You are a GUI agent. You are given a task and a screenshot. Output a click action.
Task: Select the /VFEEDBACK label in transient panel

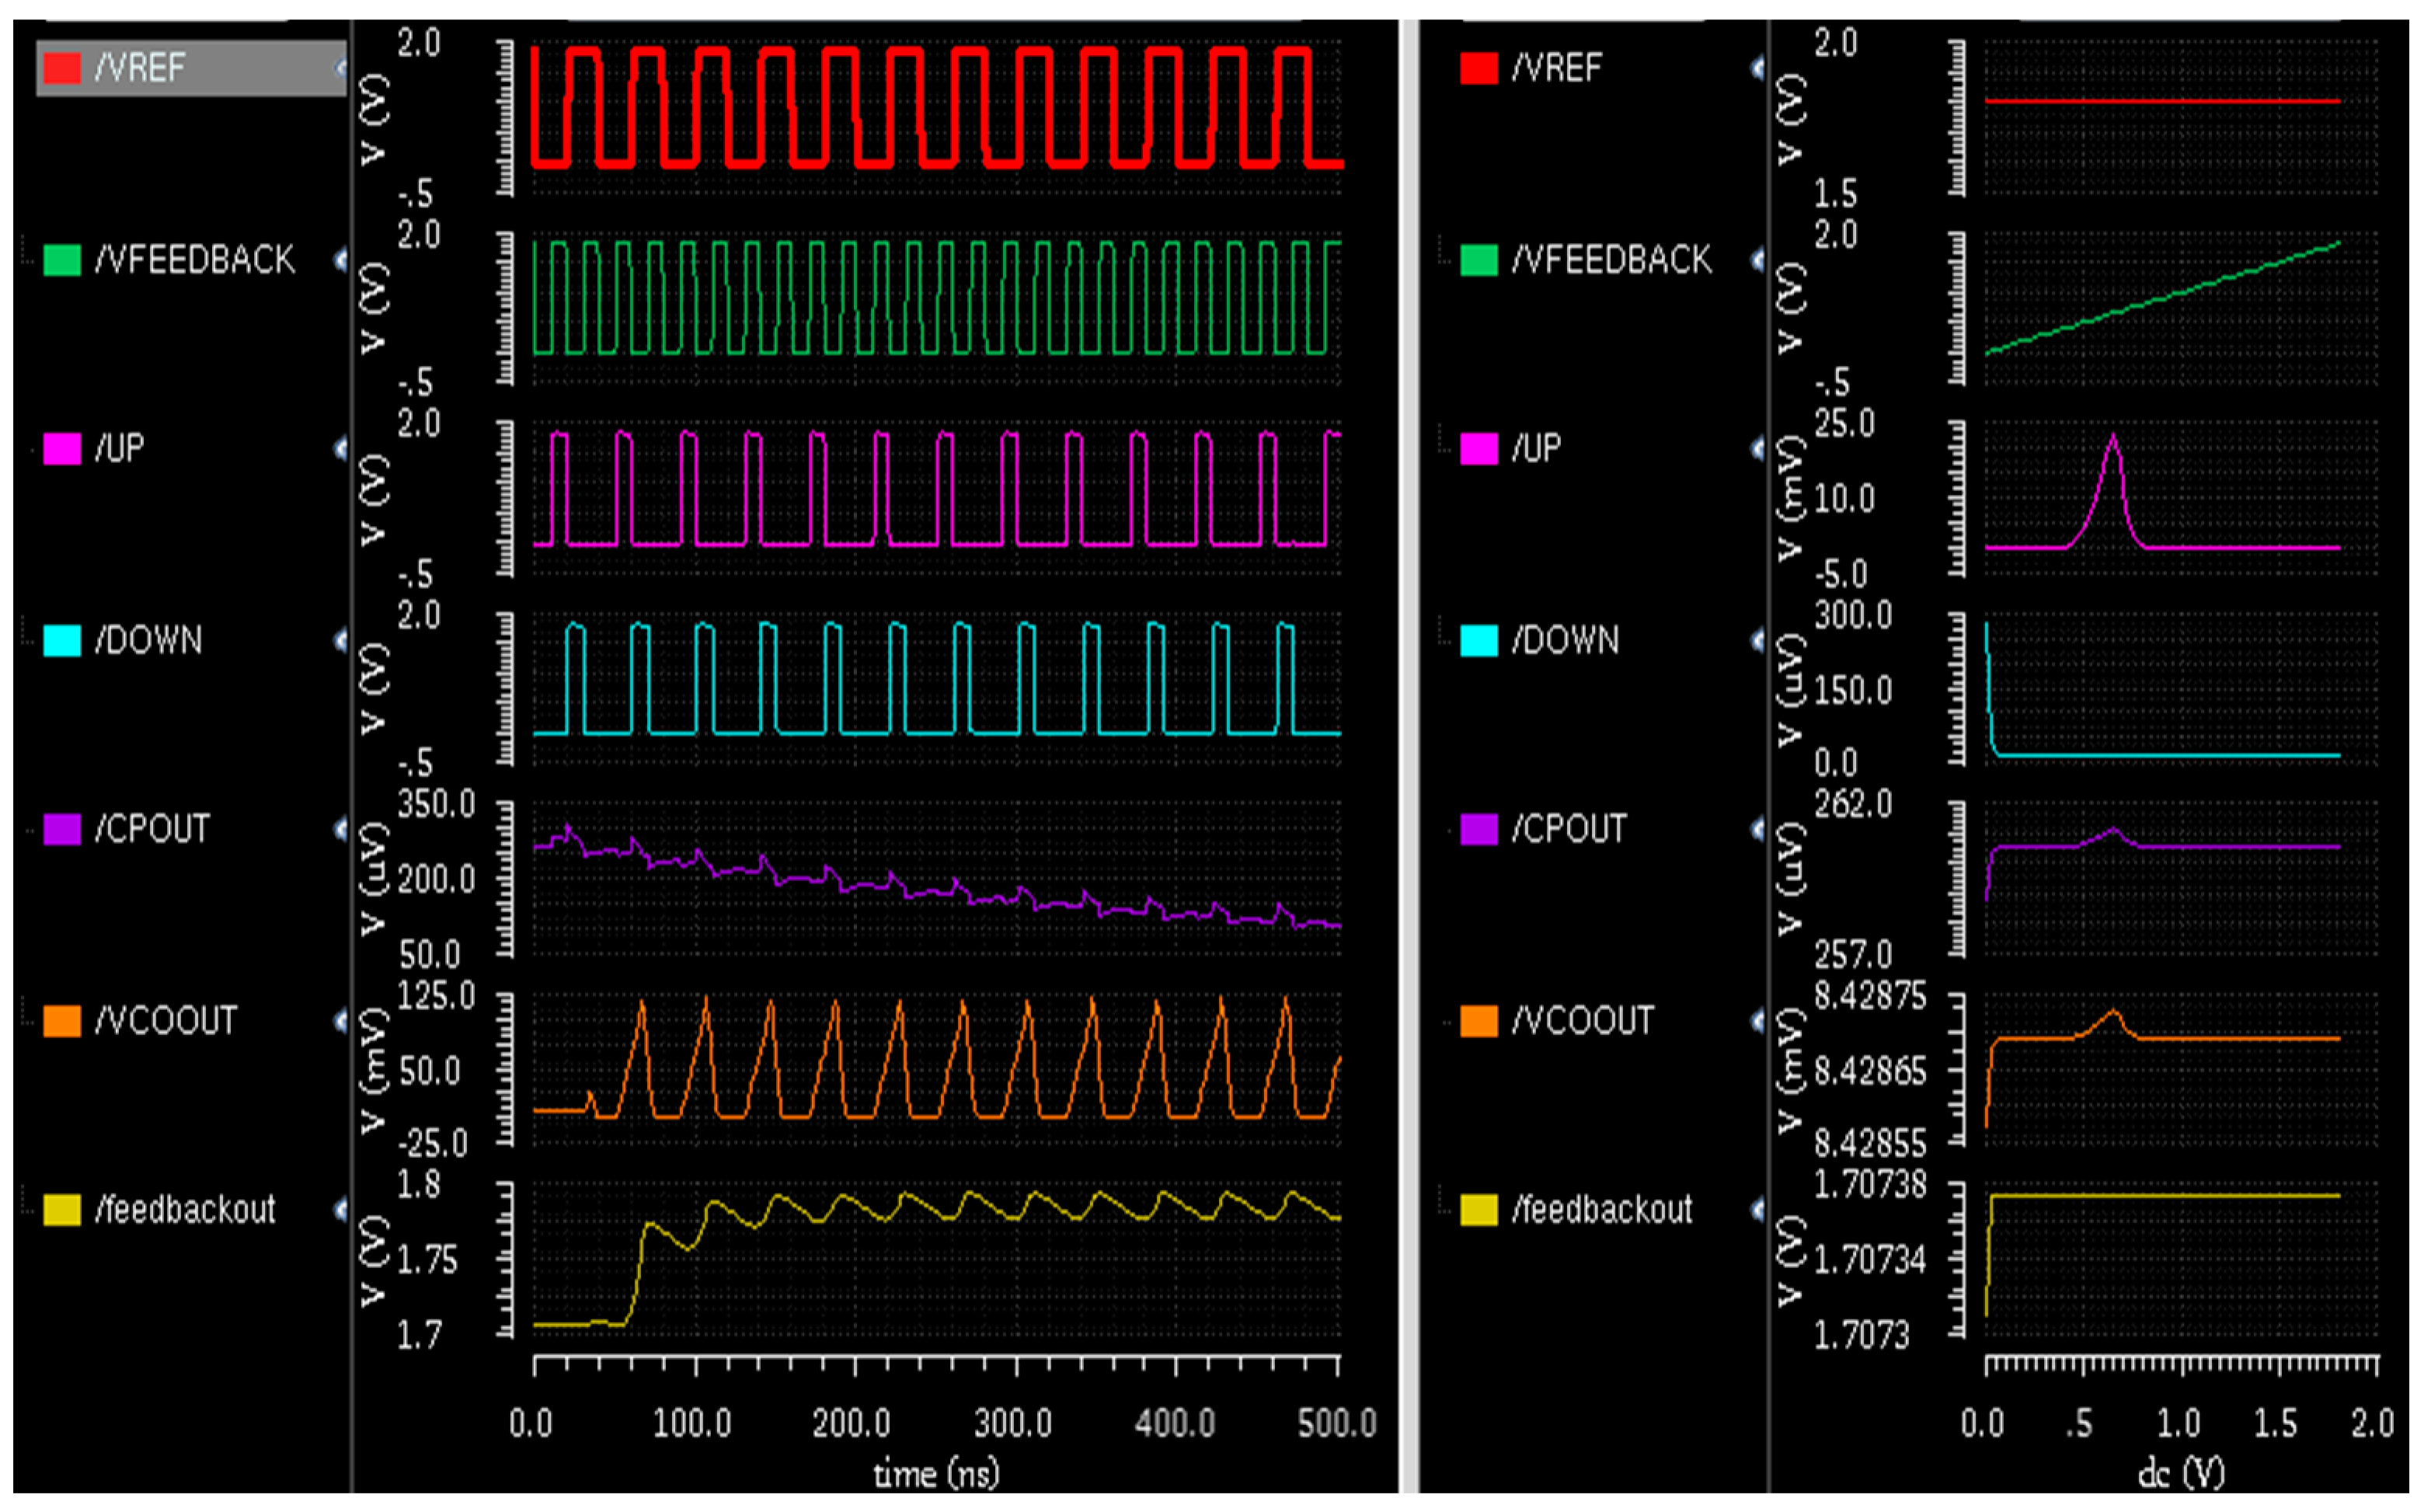[x=194, y=260]
